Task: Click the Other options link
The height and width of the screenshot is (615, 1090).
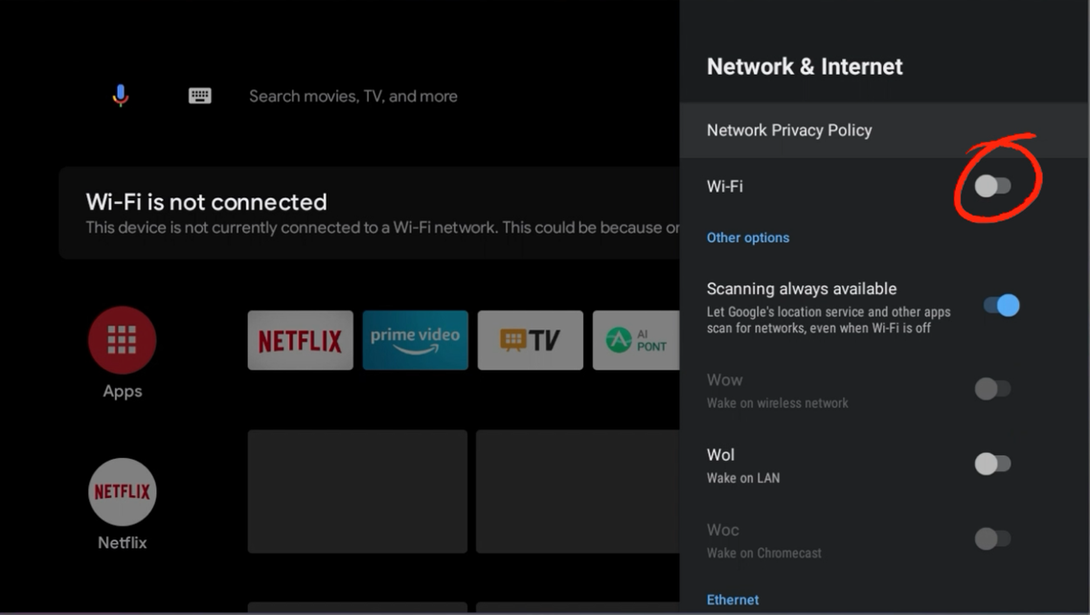Action: click(x=748, y=238)
